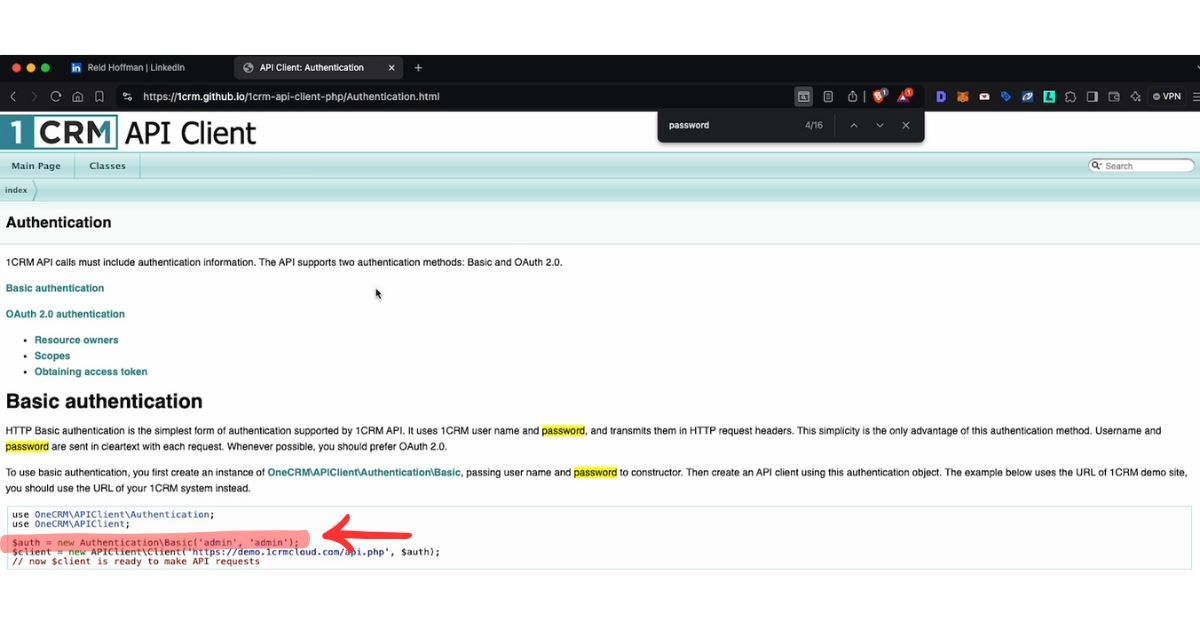Screen dimensions: 1200x630
Task: Click the share icon in address bar
Action: click(x=852, y=97)
